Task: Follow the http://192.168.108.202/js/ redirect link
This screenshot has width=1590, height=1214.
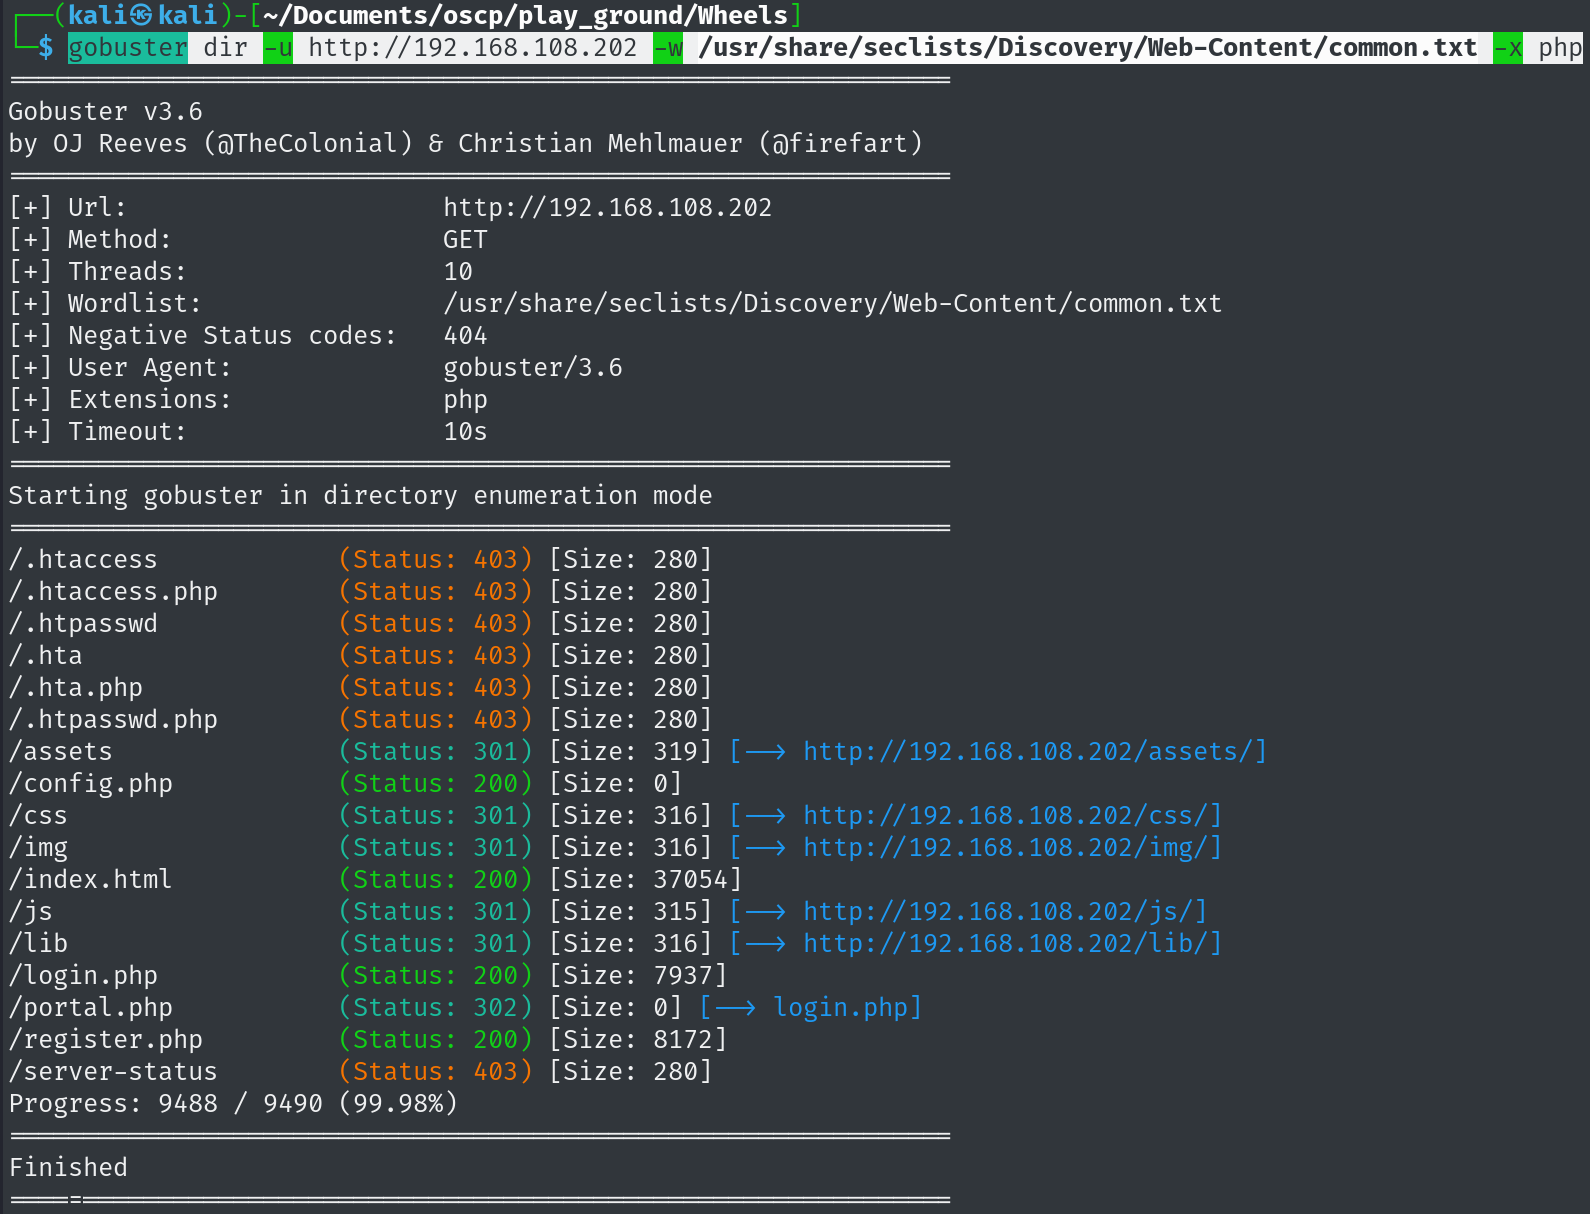Action: [998, 911]
